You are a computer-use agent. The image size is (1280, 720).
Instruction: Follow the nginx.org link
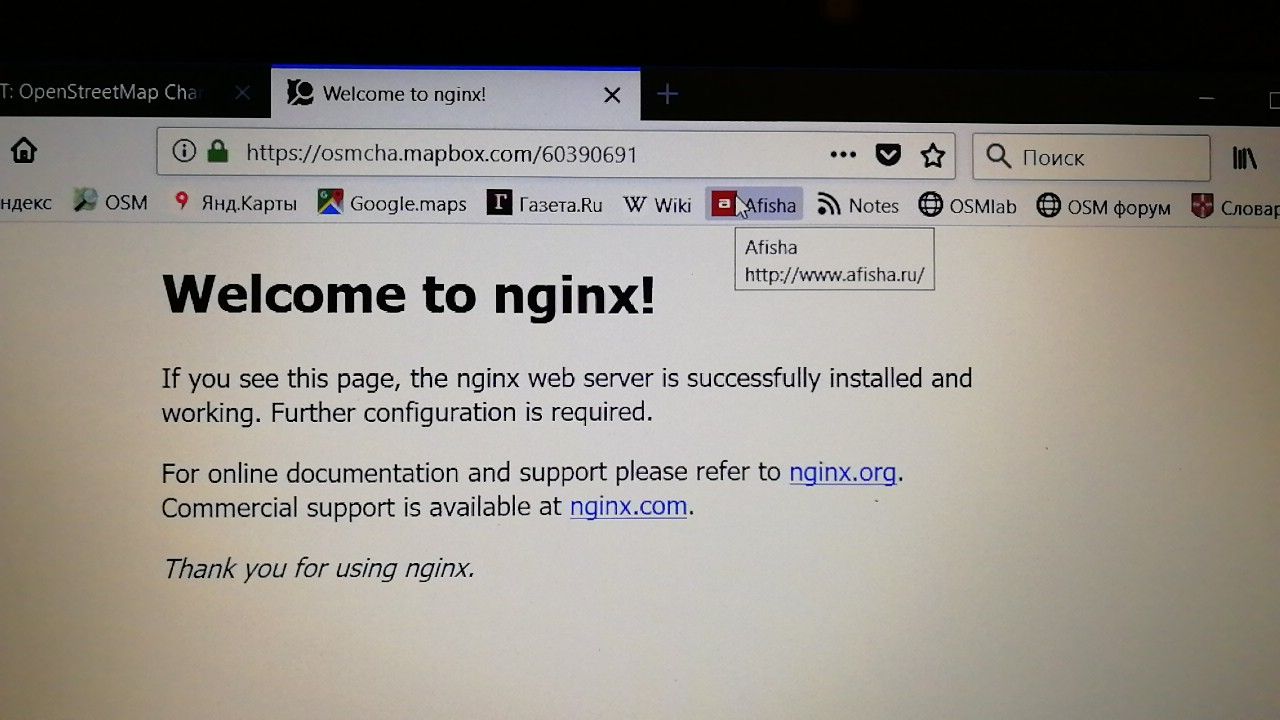(x=842, y=471)
